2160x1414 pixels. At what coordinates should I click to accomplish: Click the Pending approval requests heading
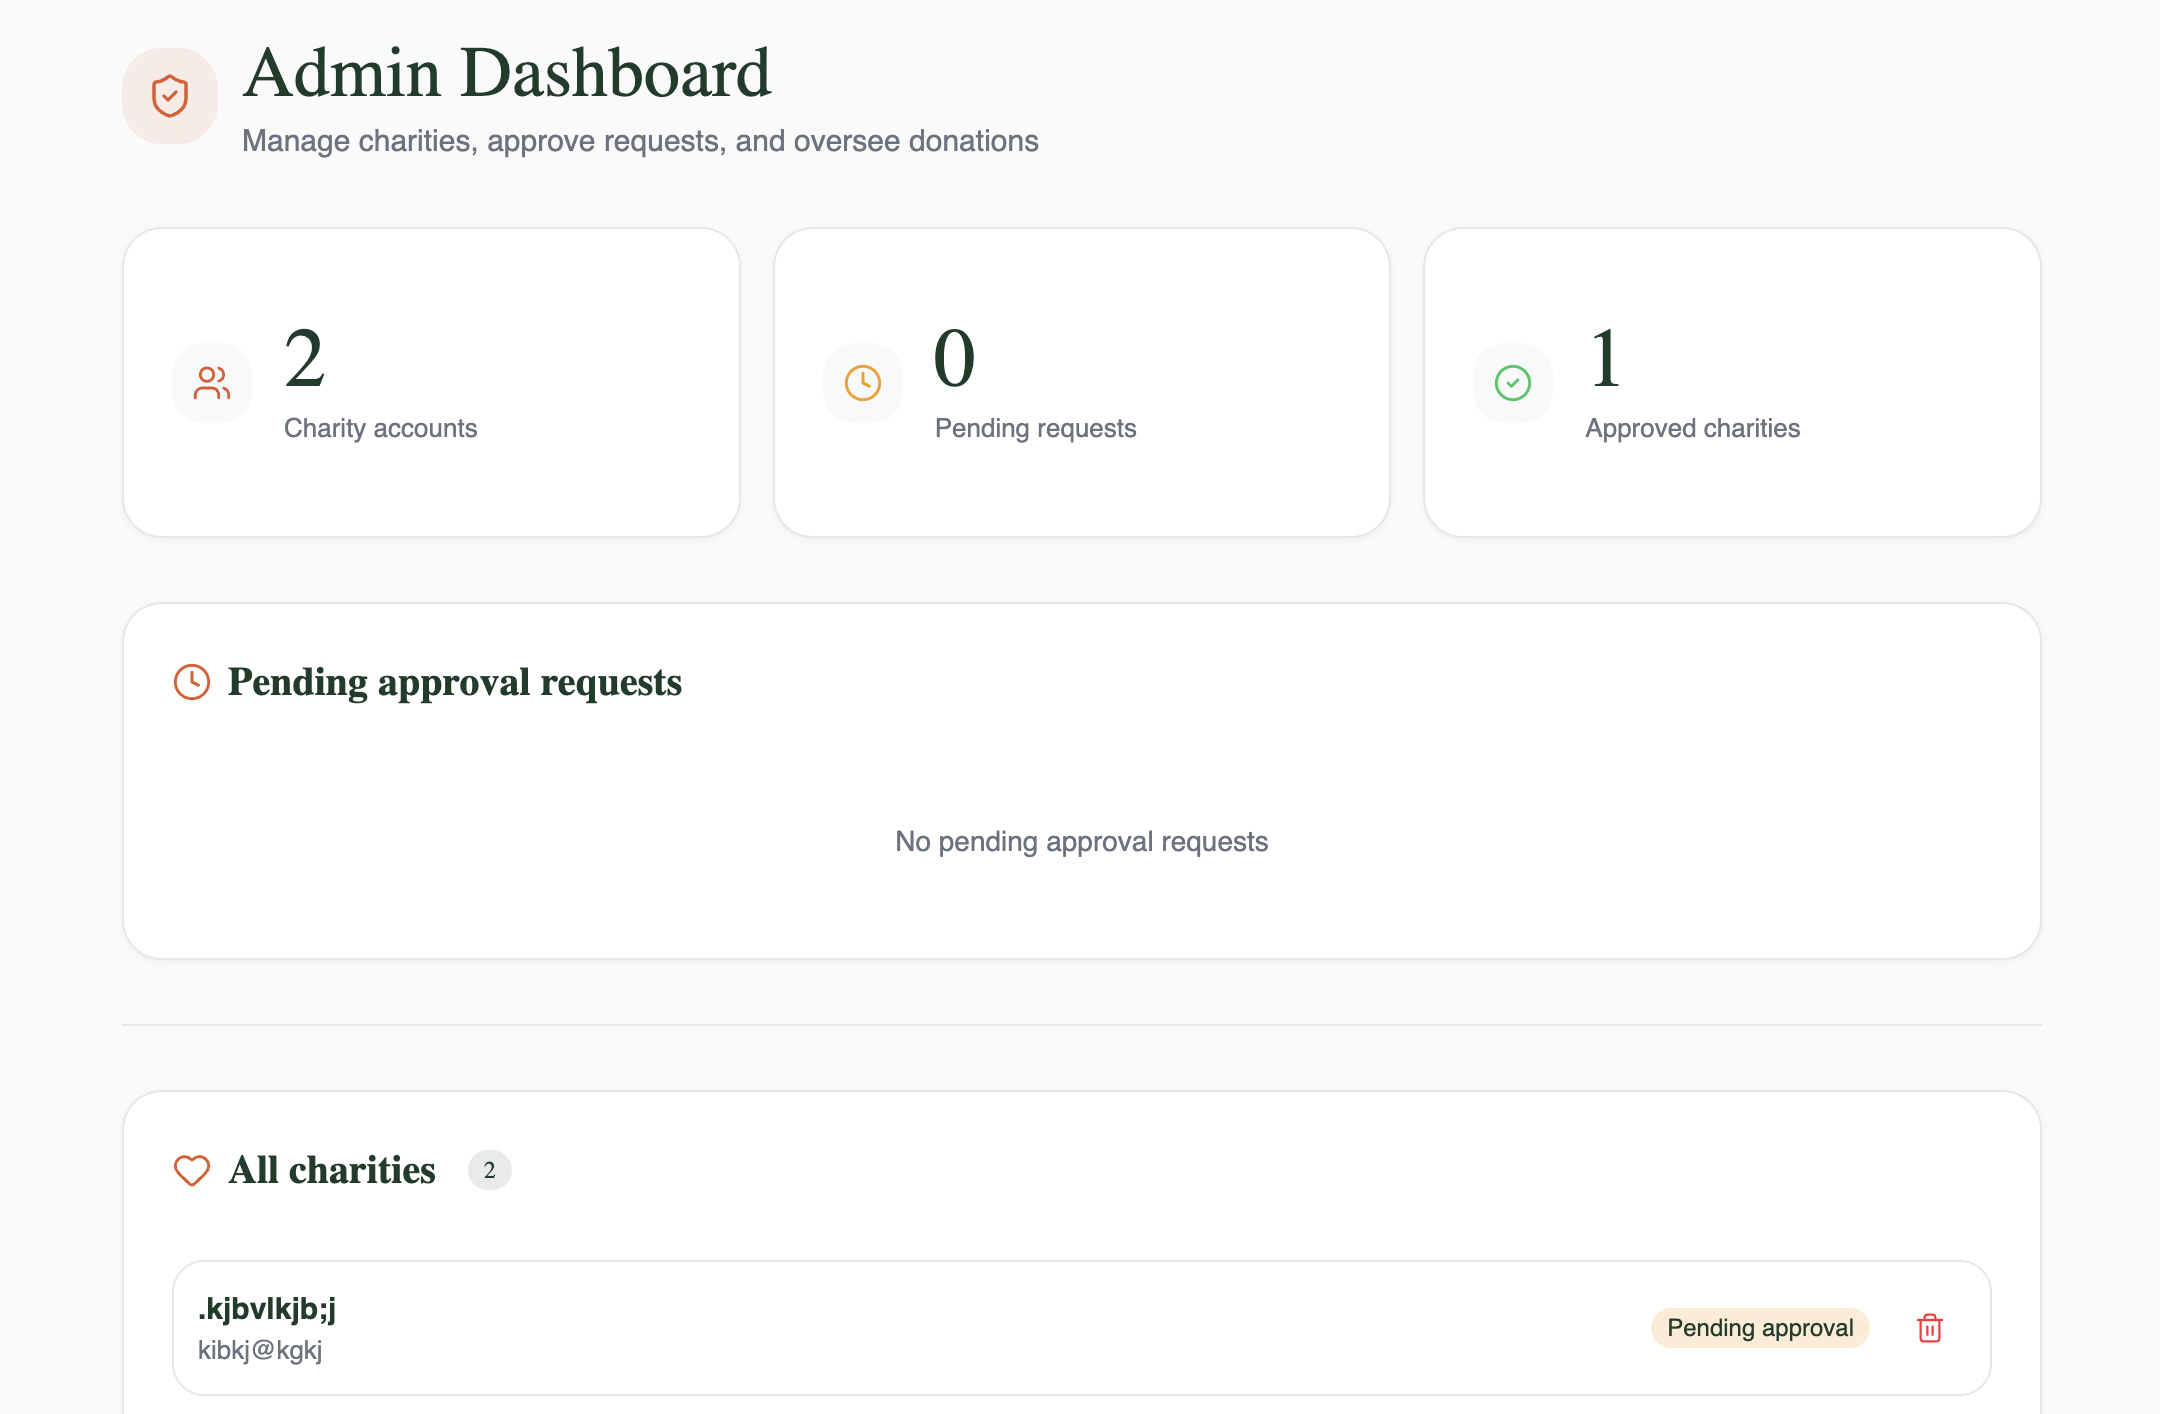click(455, 682)
